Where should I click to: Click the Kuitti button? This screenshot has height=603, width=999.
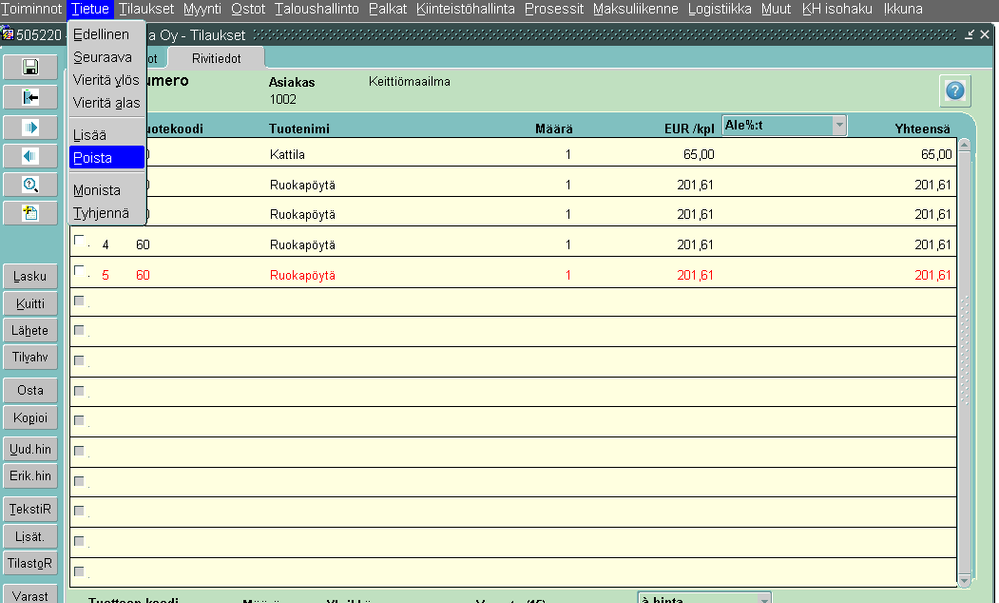30,304
